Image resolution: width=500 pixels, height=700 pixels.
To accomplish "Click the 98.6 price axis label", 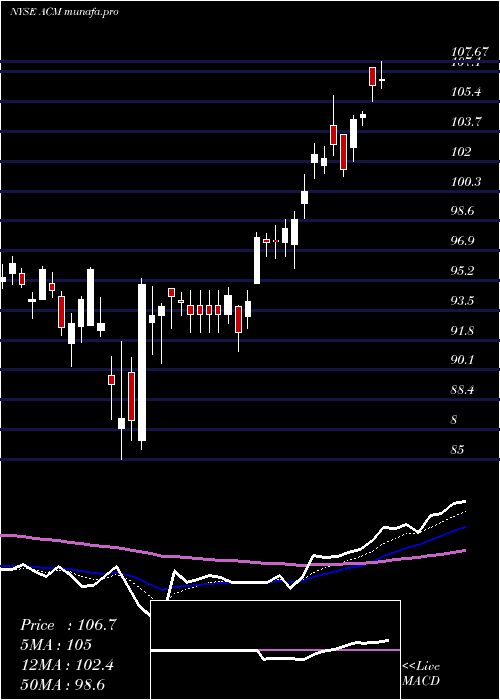I will [464, 211].
